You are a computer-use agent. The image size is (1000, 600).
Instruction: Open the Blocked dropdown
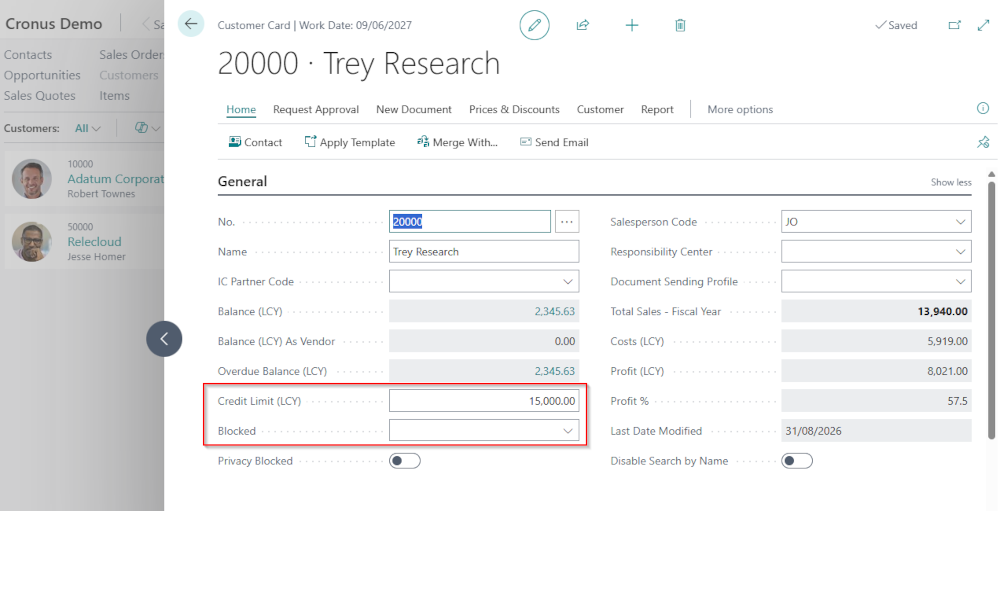(x=568, y=431)
